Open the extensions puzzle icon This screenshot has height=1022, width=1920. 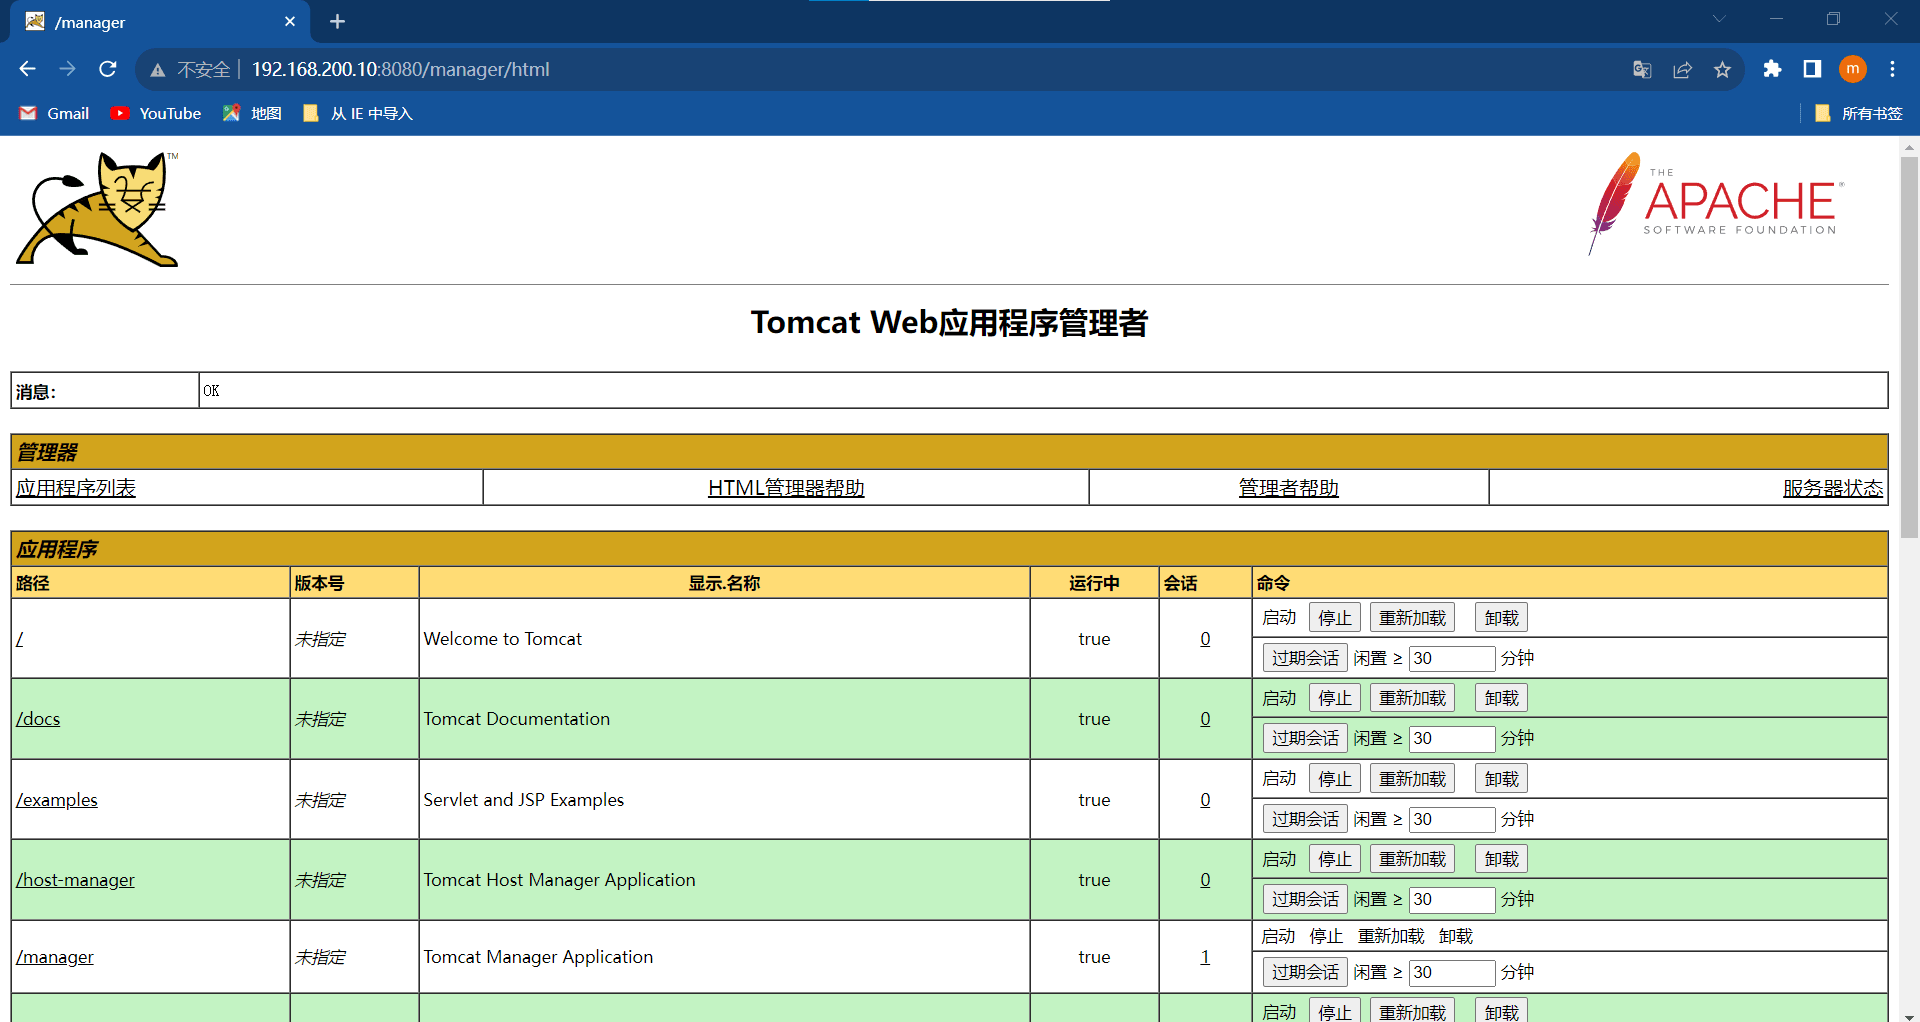1772,69
